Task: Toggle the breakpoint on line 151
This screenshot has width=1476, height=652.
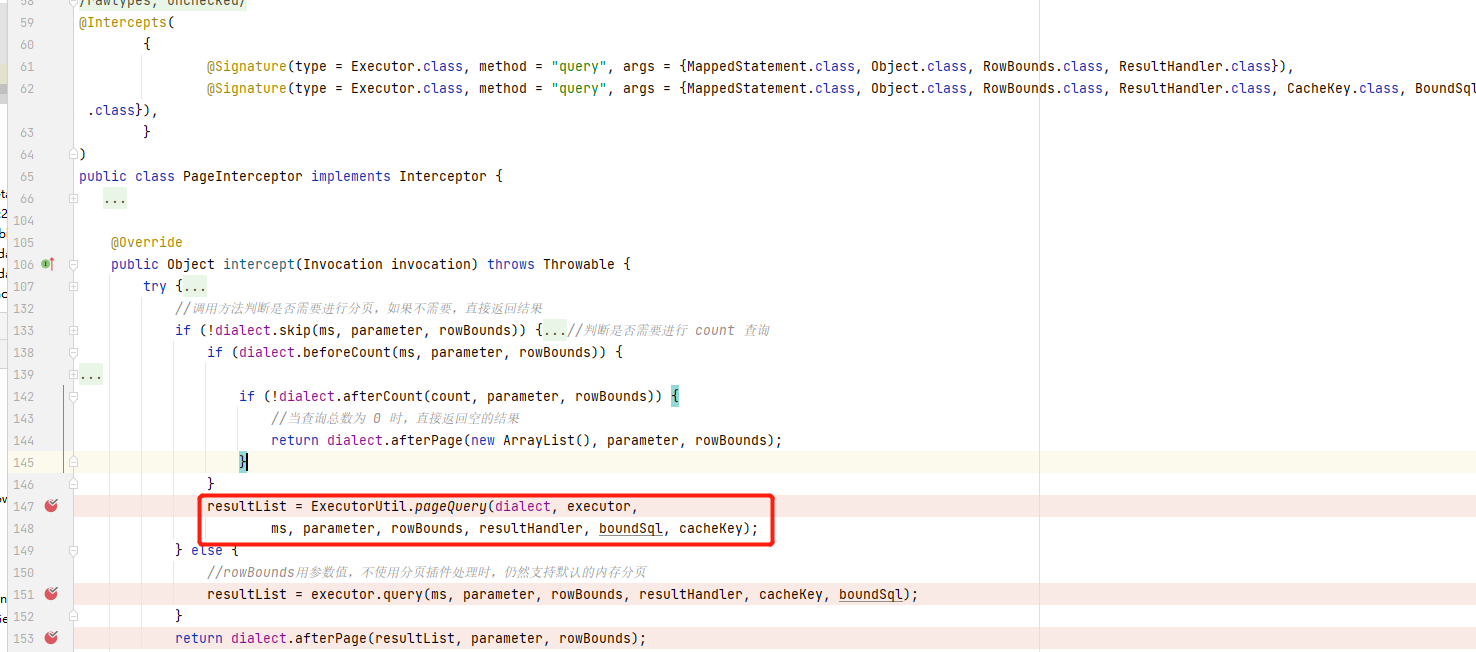Action: [x=51, y=594]
